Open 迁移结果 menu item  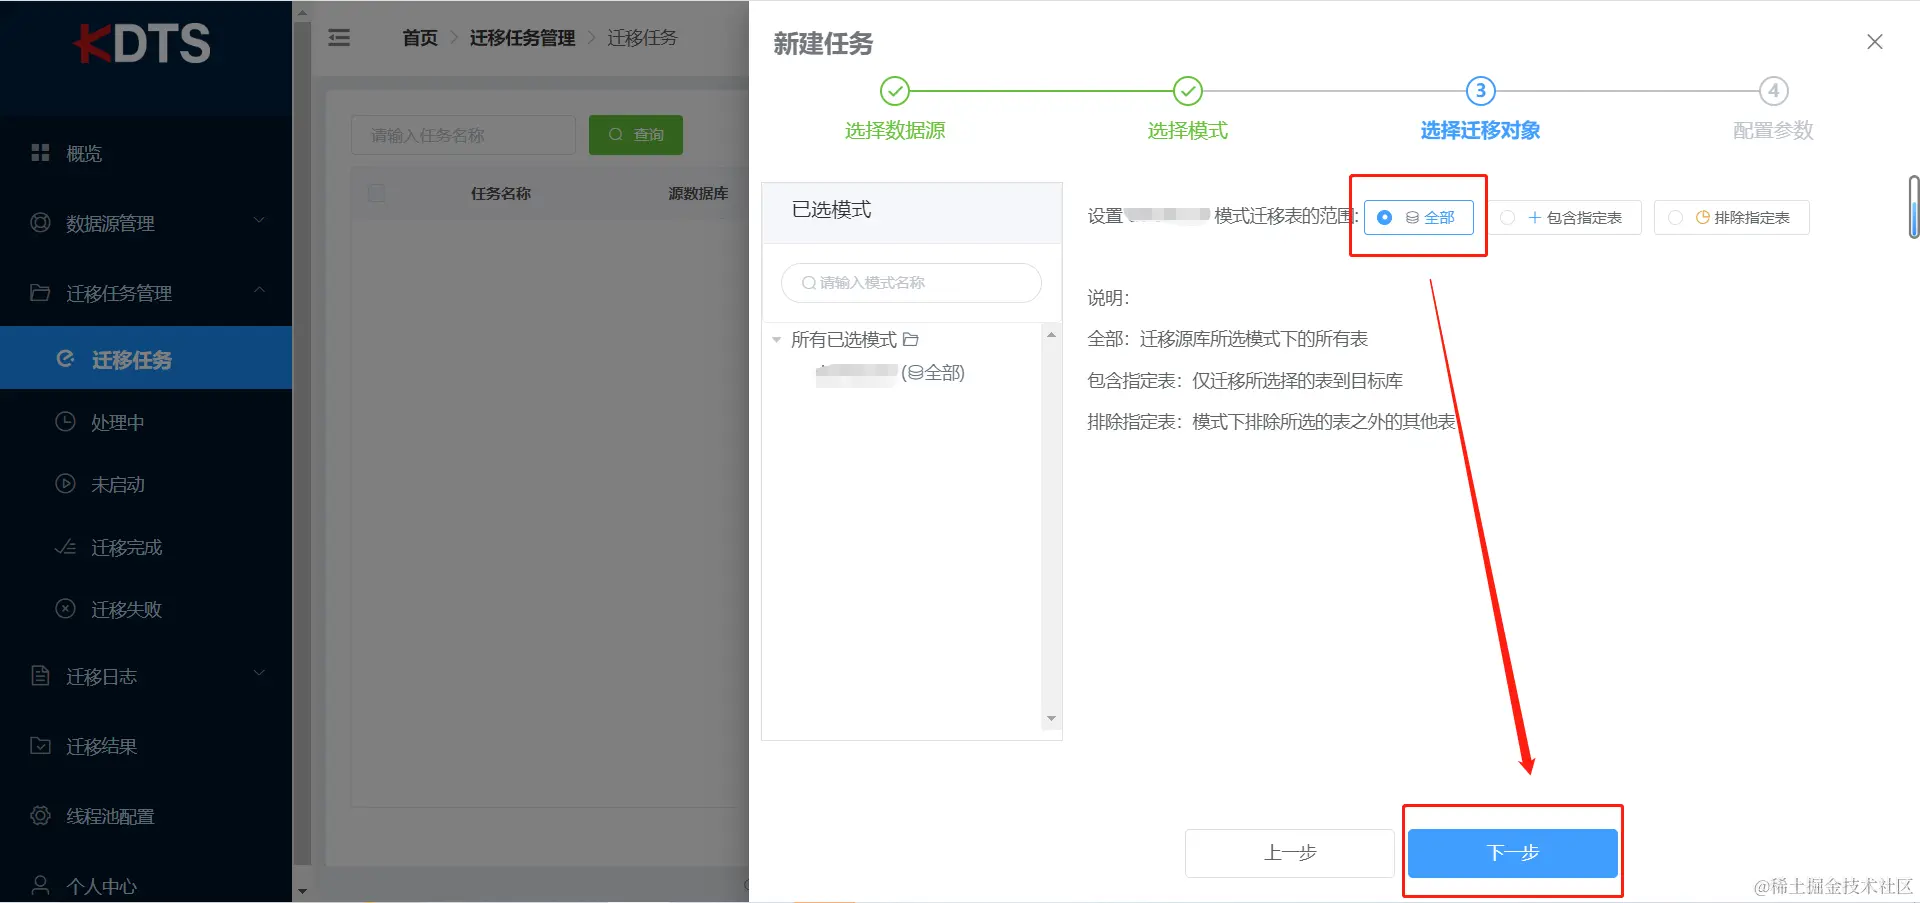pyautogui.click(x=146, y=746)
